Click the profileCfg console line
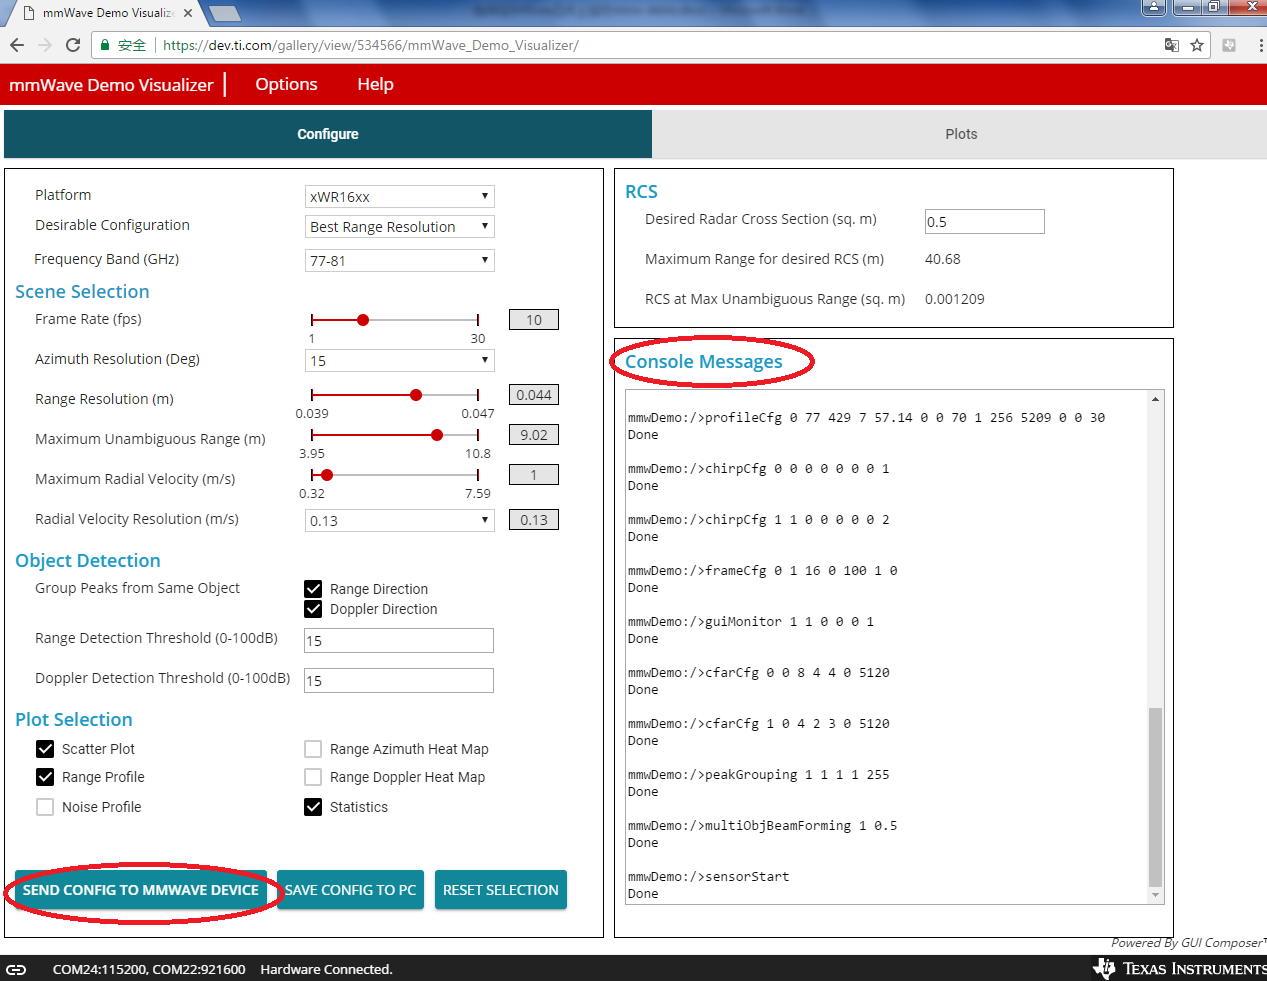 coord(866,418)
